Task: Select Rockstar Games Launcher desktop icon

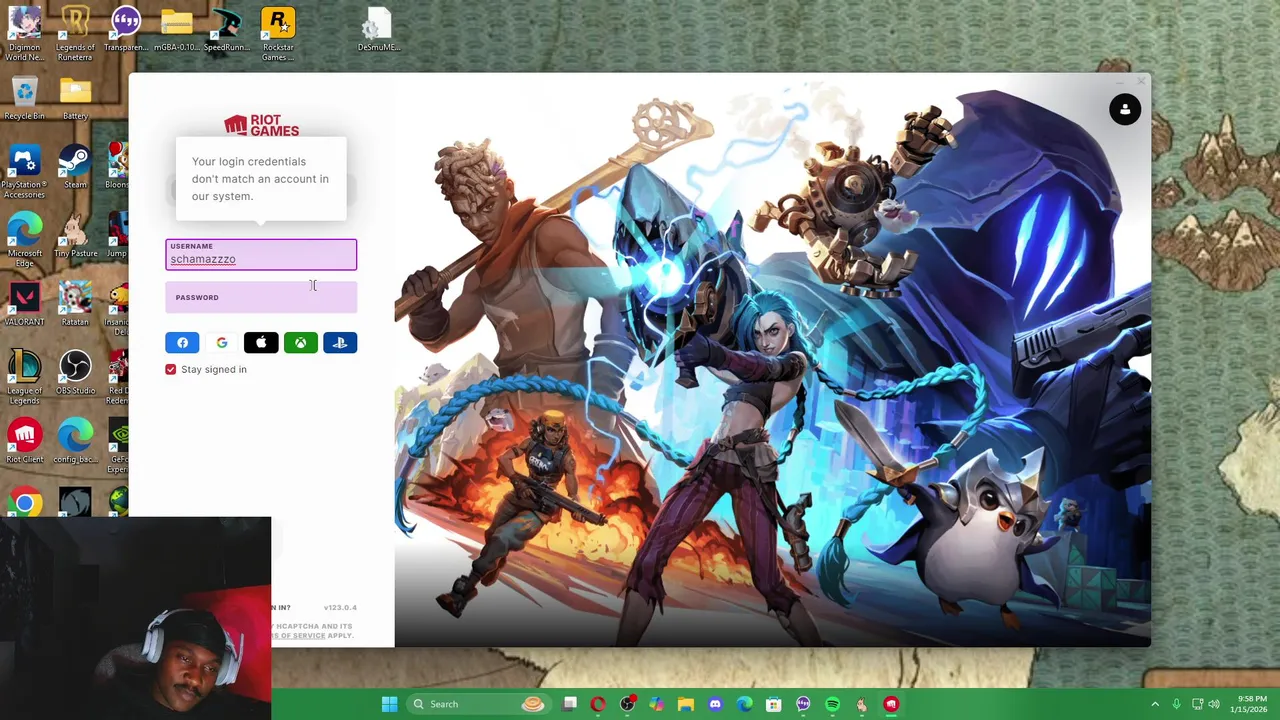Action: pyautogui.click(x=278, y=34)
